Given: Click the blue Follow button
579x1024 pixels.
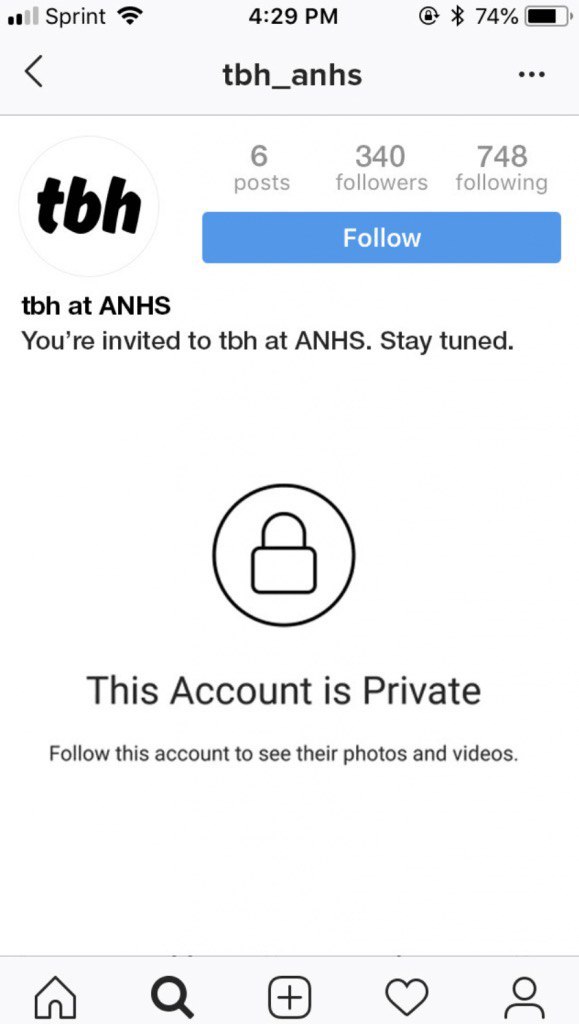Looking at the screenshot, I should tap(381, 238).
